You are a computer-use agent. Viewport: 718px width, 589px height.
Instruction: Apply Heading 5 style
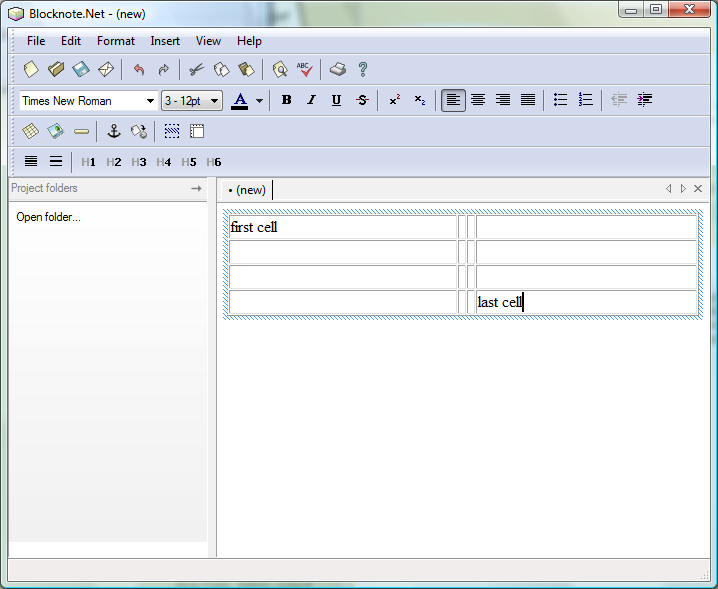pos(189,162)
